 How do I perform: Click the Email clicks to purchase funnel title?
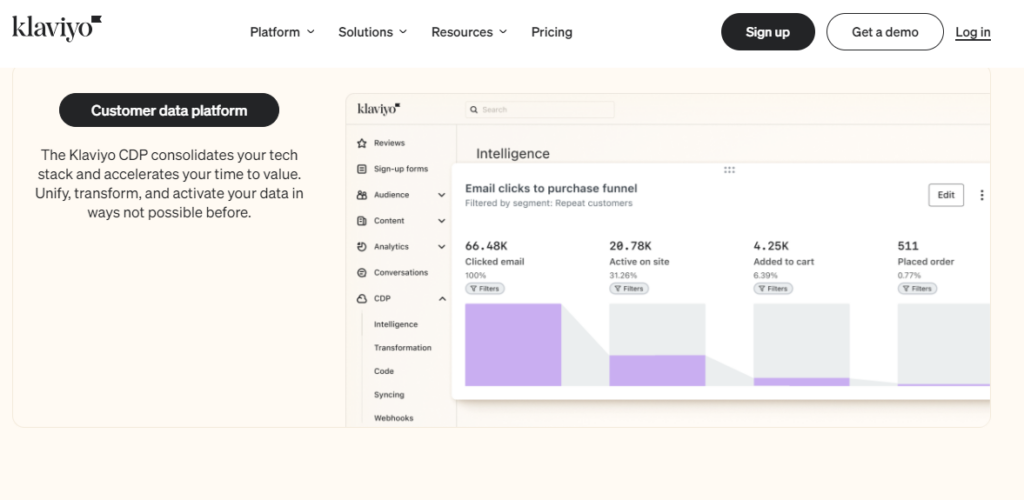coord(551,189)
